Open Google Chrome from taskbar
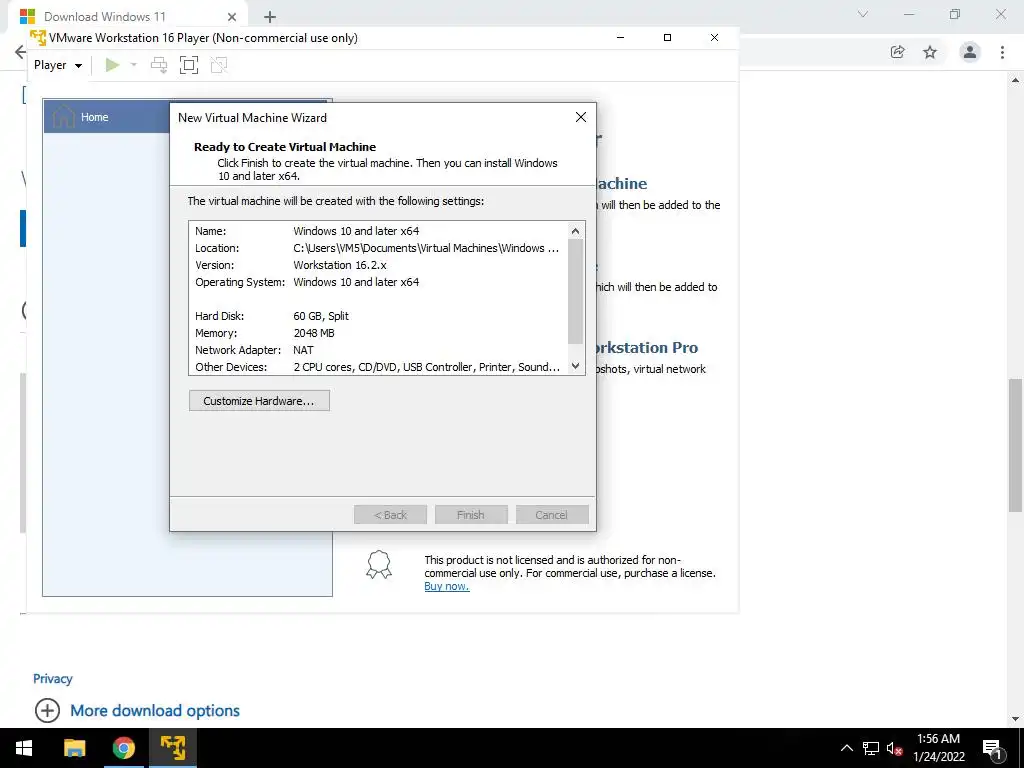This screenshot has width=1024, height=768. click(x=124, y=748)
